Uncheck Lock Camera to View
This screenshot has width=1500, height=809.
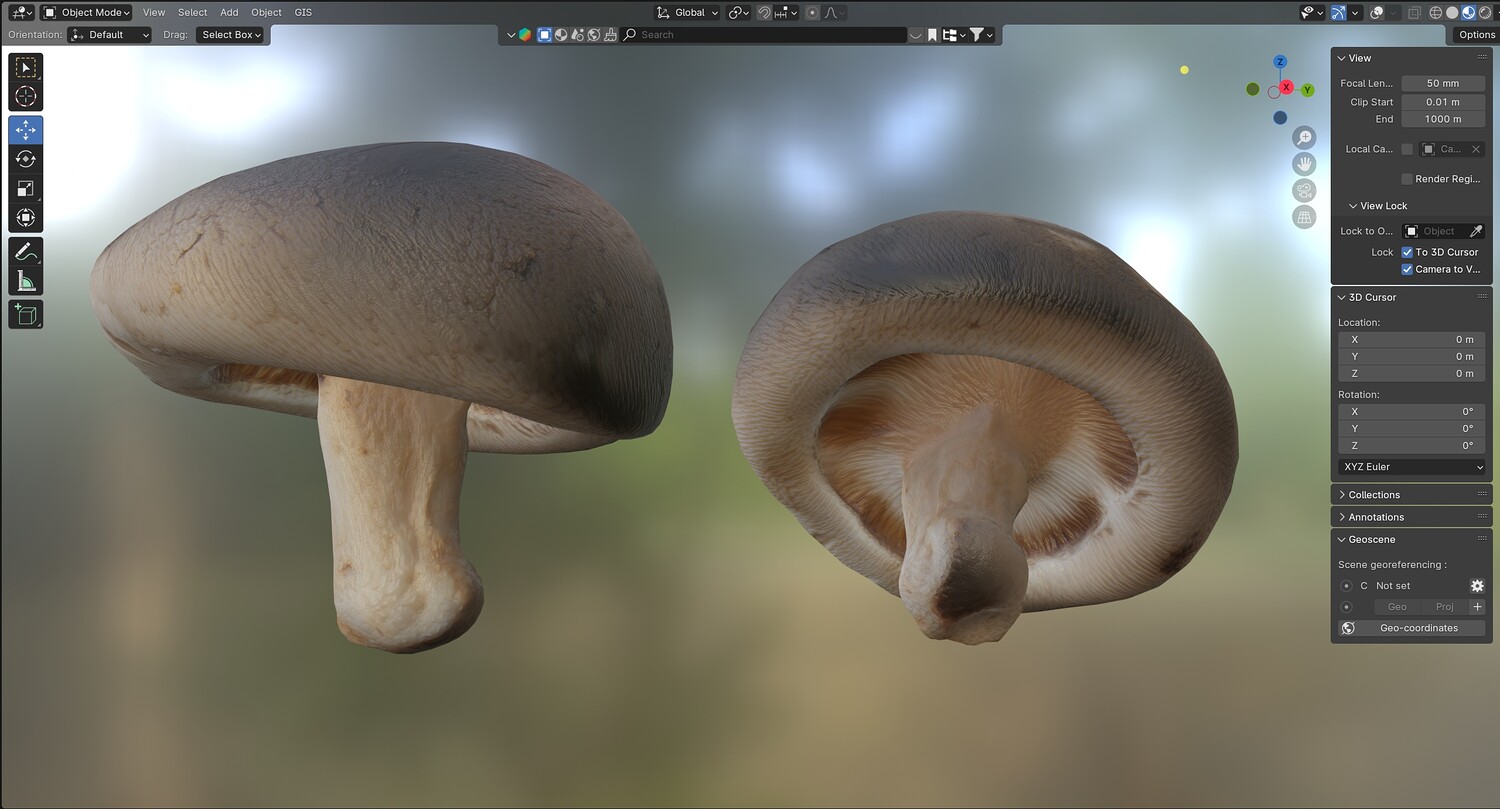[x=1407, y=269]
